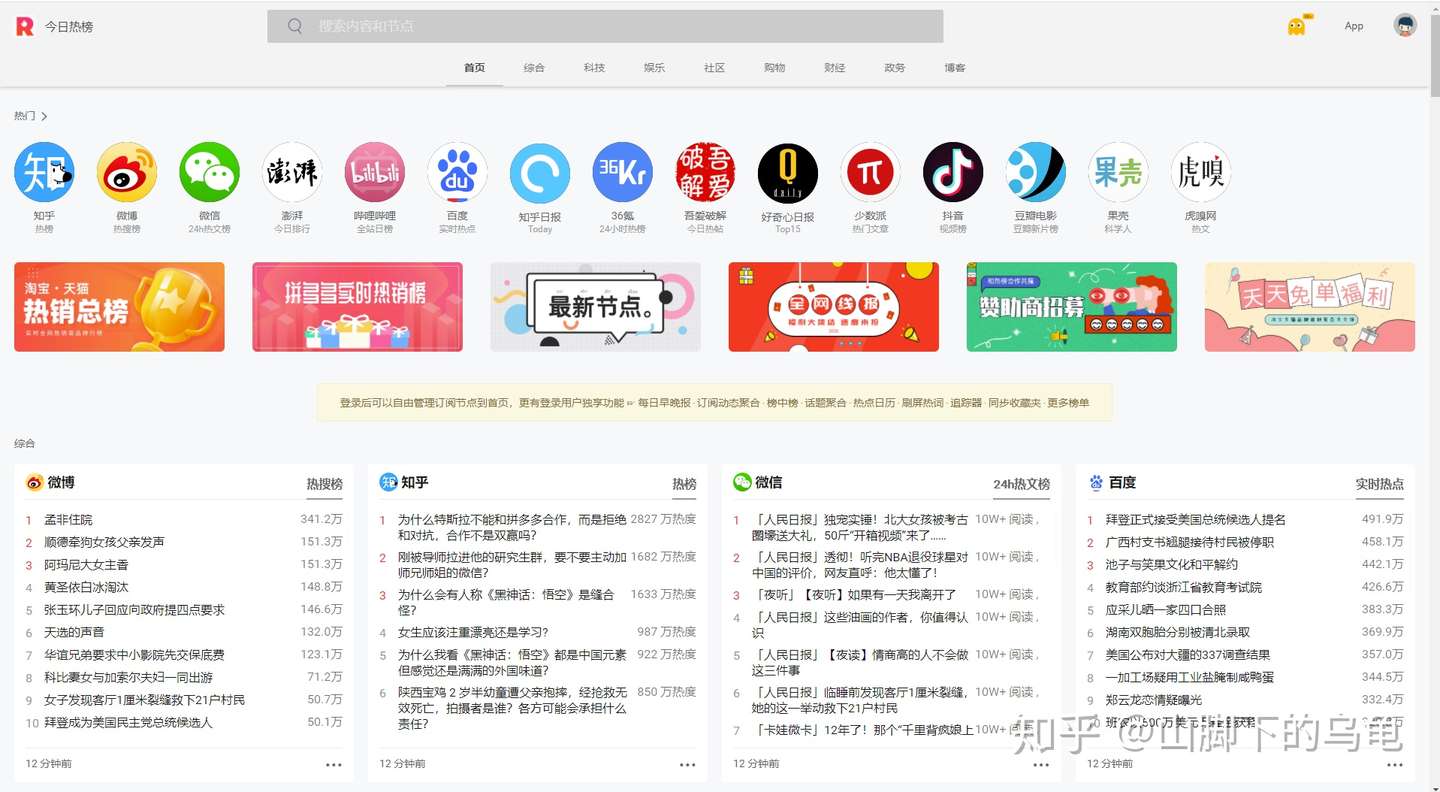Image resolution: width=1440 pixels, height=792 pixels.
Task: Open the 拼多多实时热销榜 banner
Action: pos(357,307)
